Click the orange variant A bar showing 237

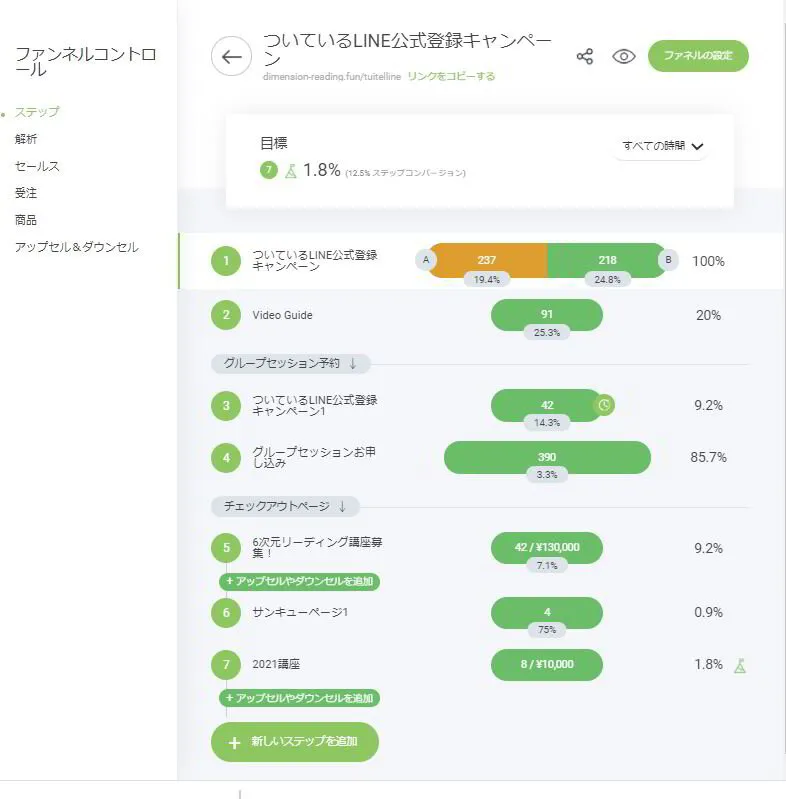pos(487,261)
